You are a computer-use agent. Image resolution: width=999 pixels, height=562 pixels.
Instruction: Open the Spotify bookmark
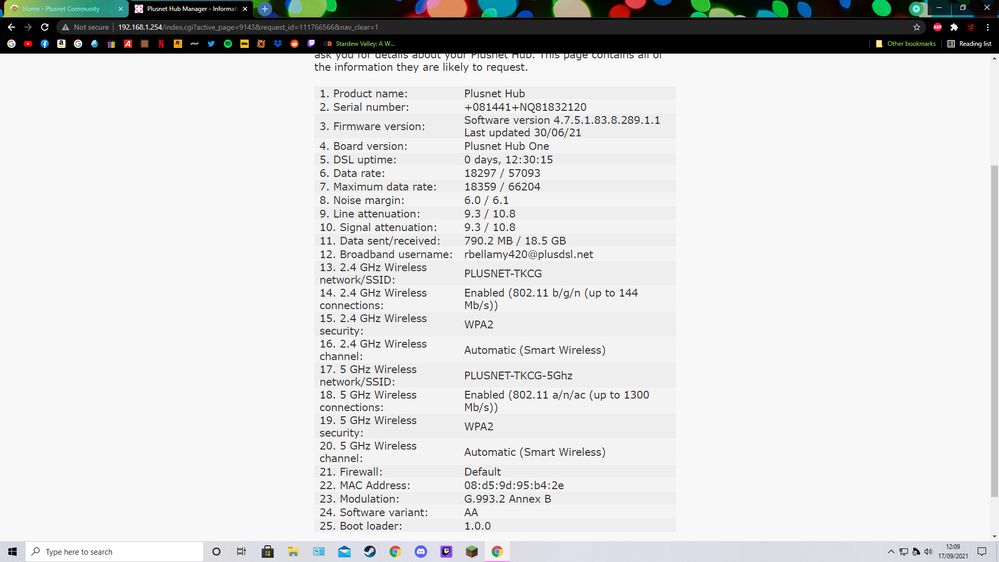click(228, 44)
